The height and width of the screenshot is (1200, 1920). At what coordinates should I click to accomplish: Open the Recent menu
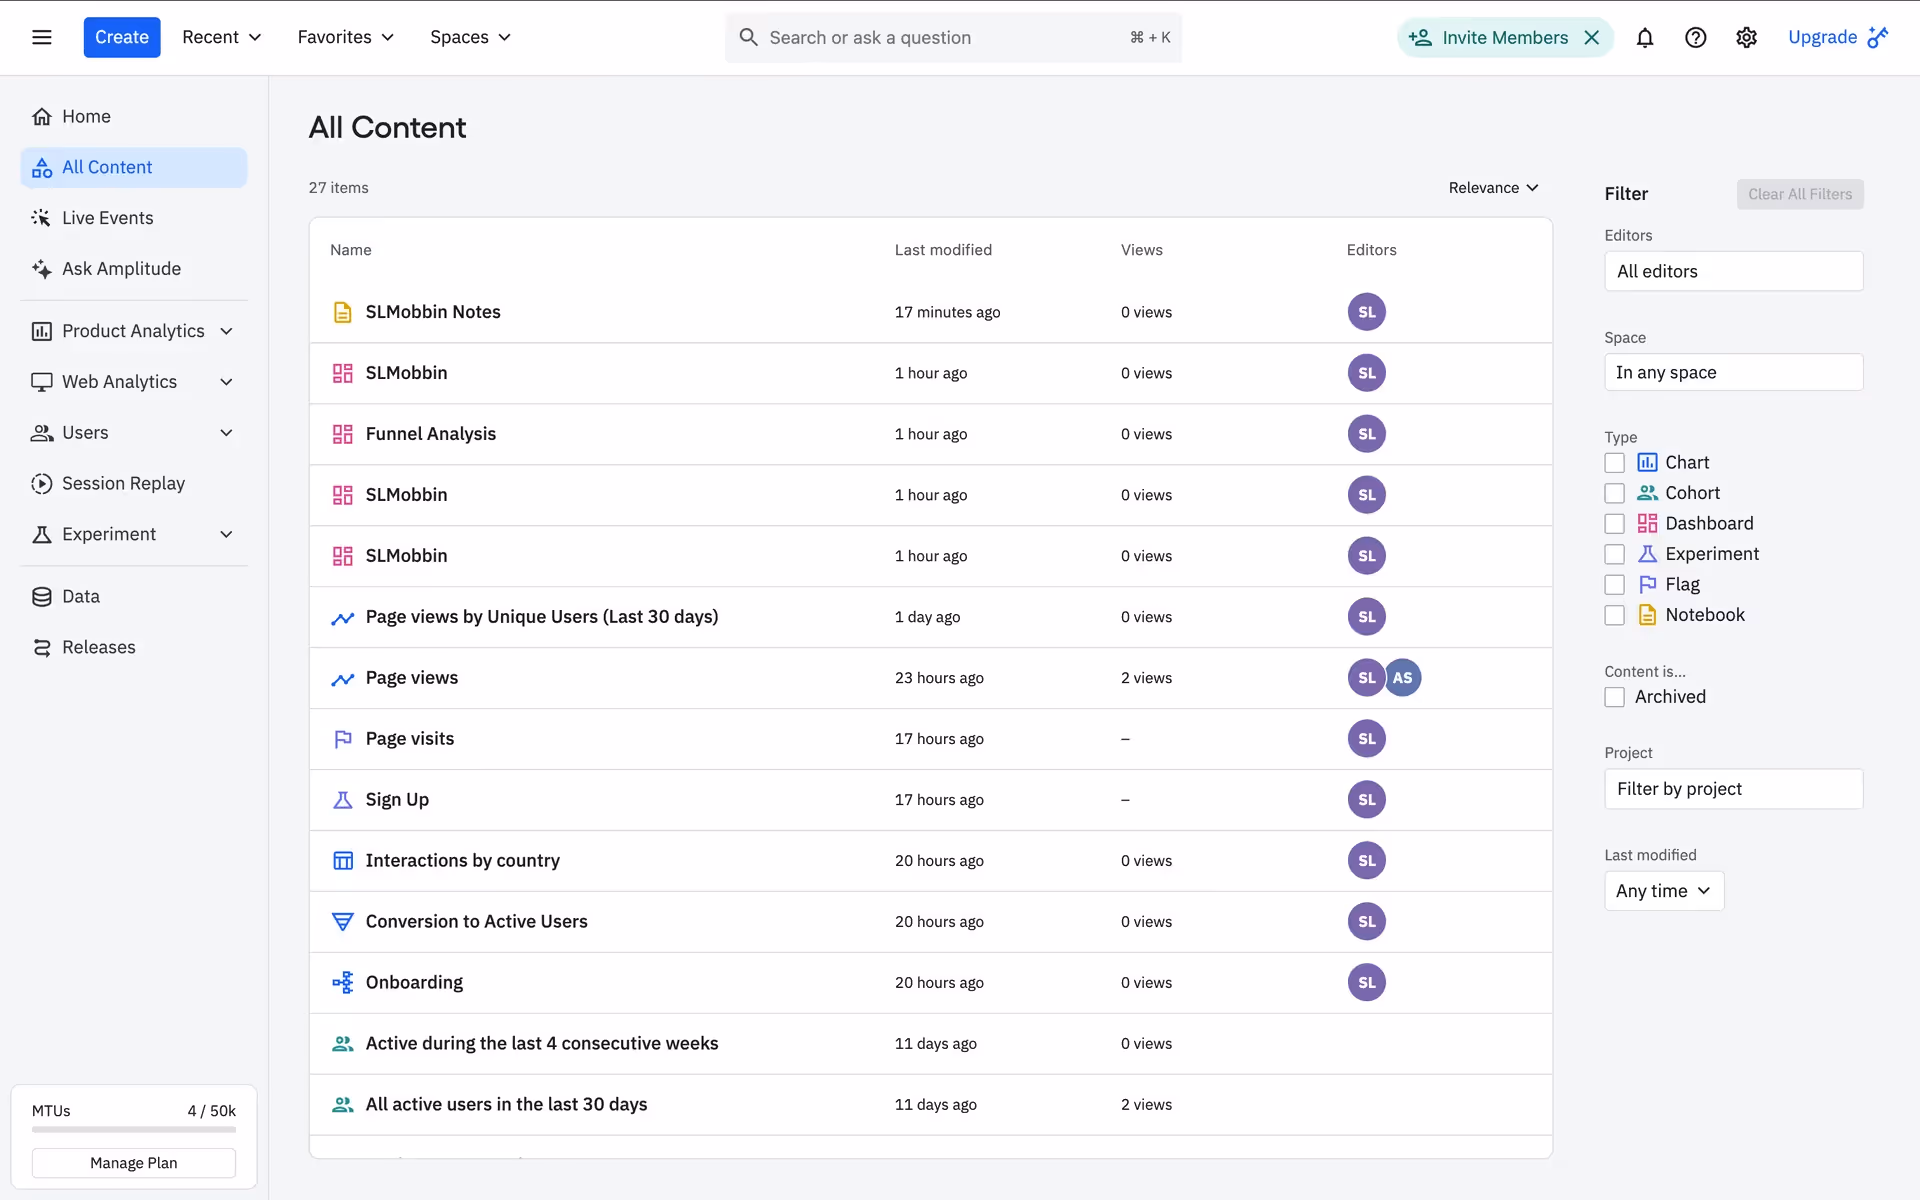[x=221, y=38]
